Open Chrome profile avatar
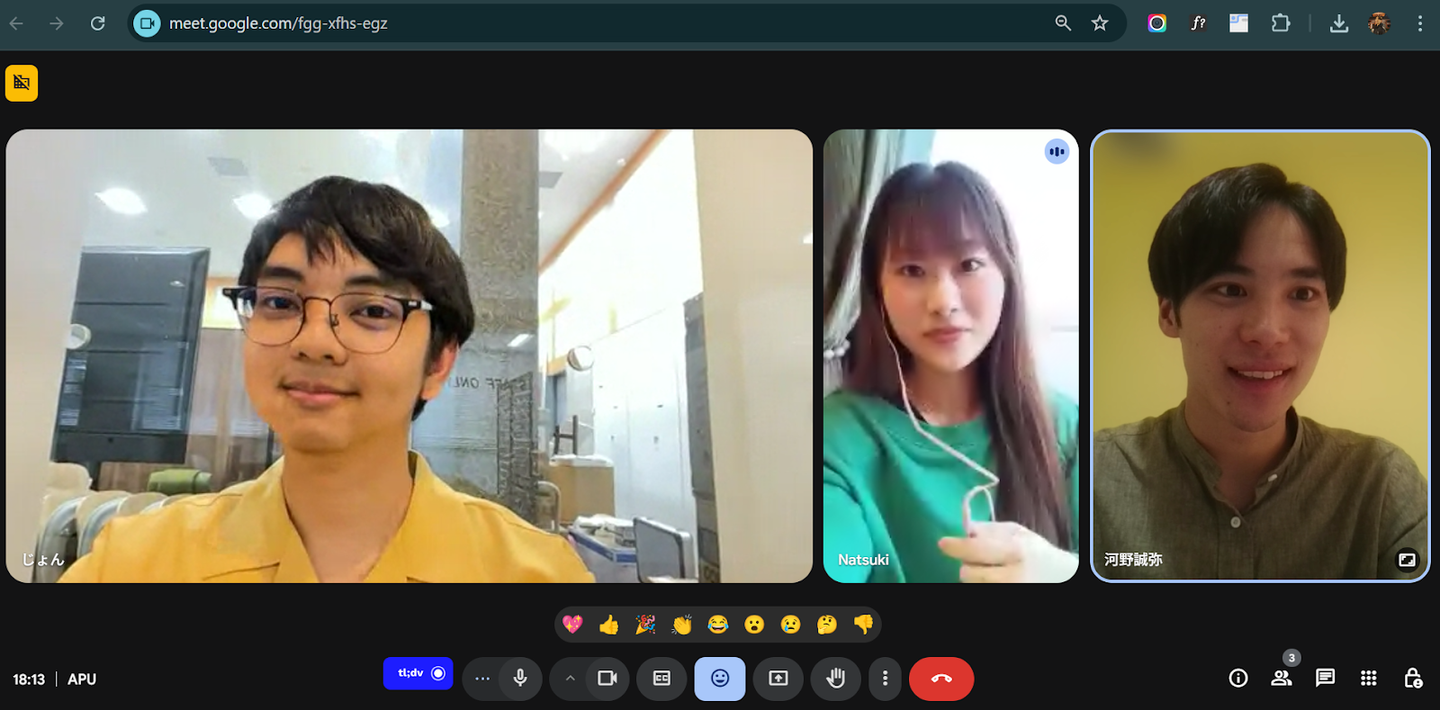The height and width of the screenshot is (710, 1440). (1380, 23)
